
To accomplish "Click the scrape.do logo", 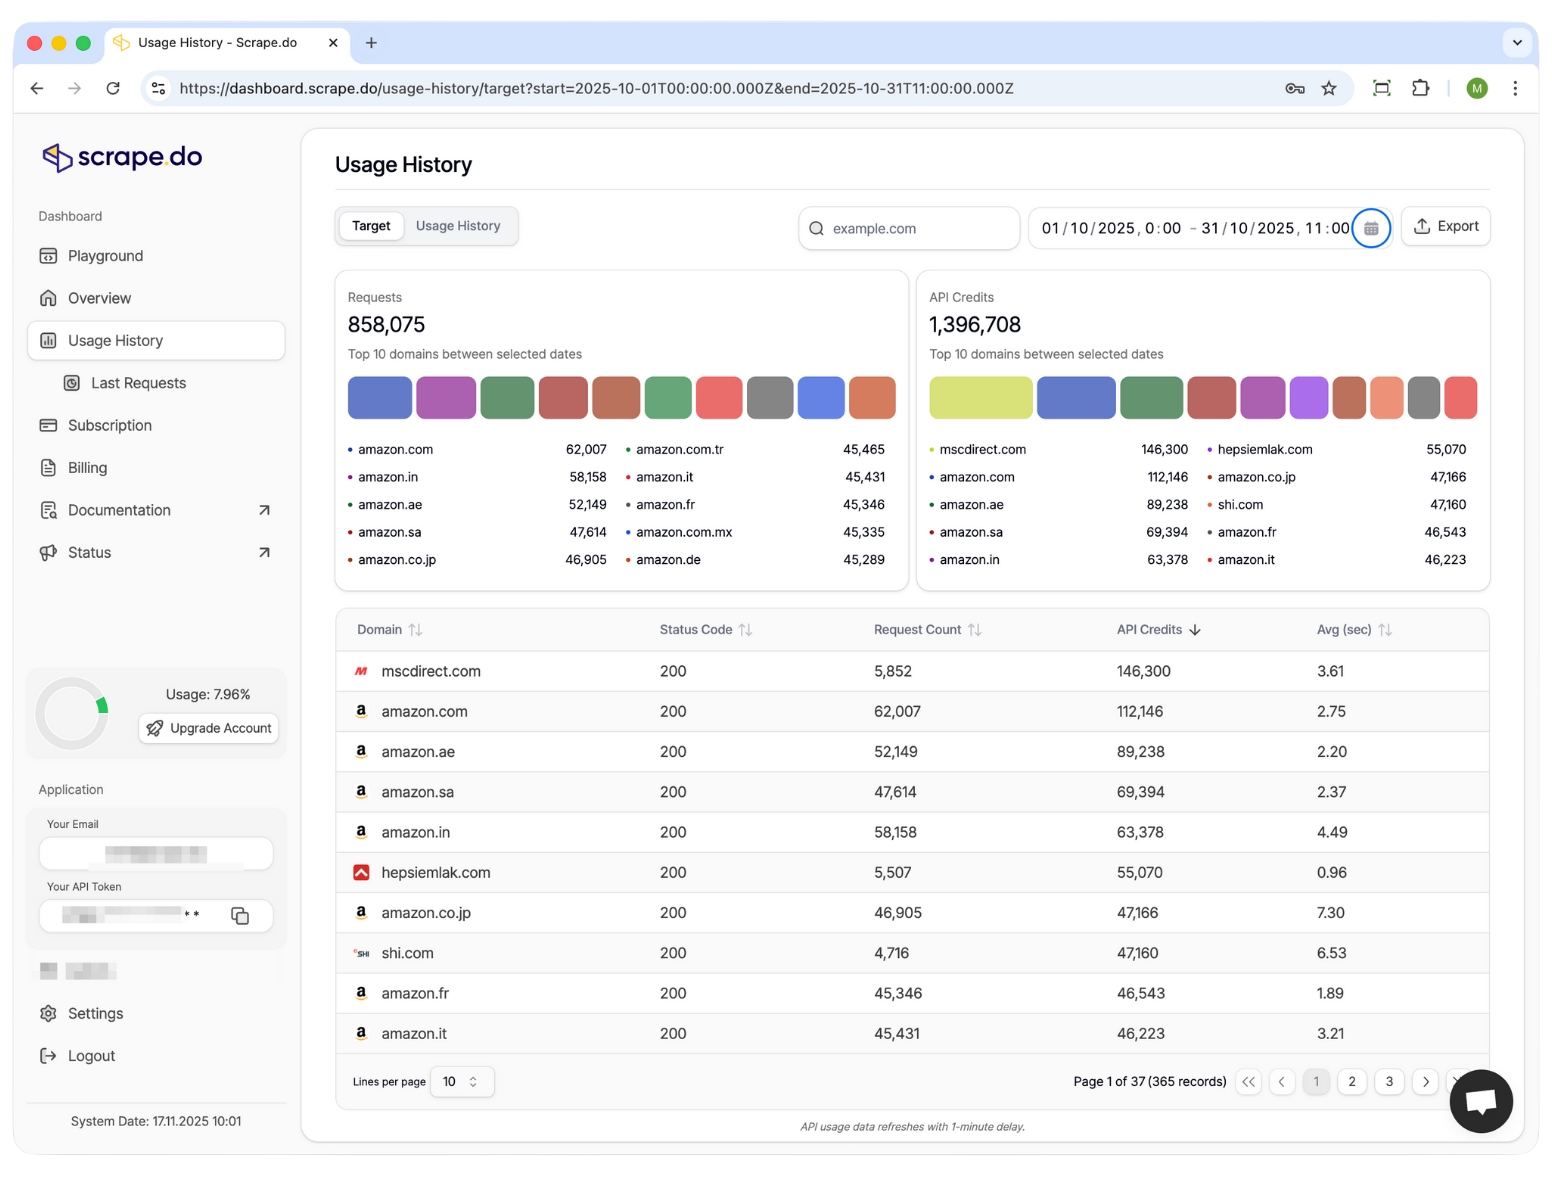I will click(122, 157).
